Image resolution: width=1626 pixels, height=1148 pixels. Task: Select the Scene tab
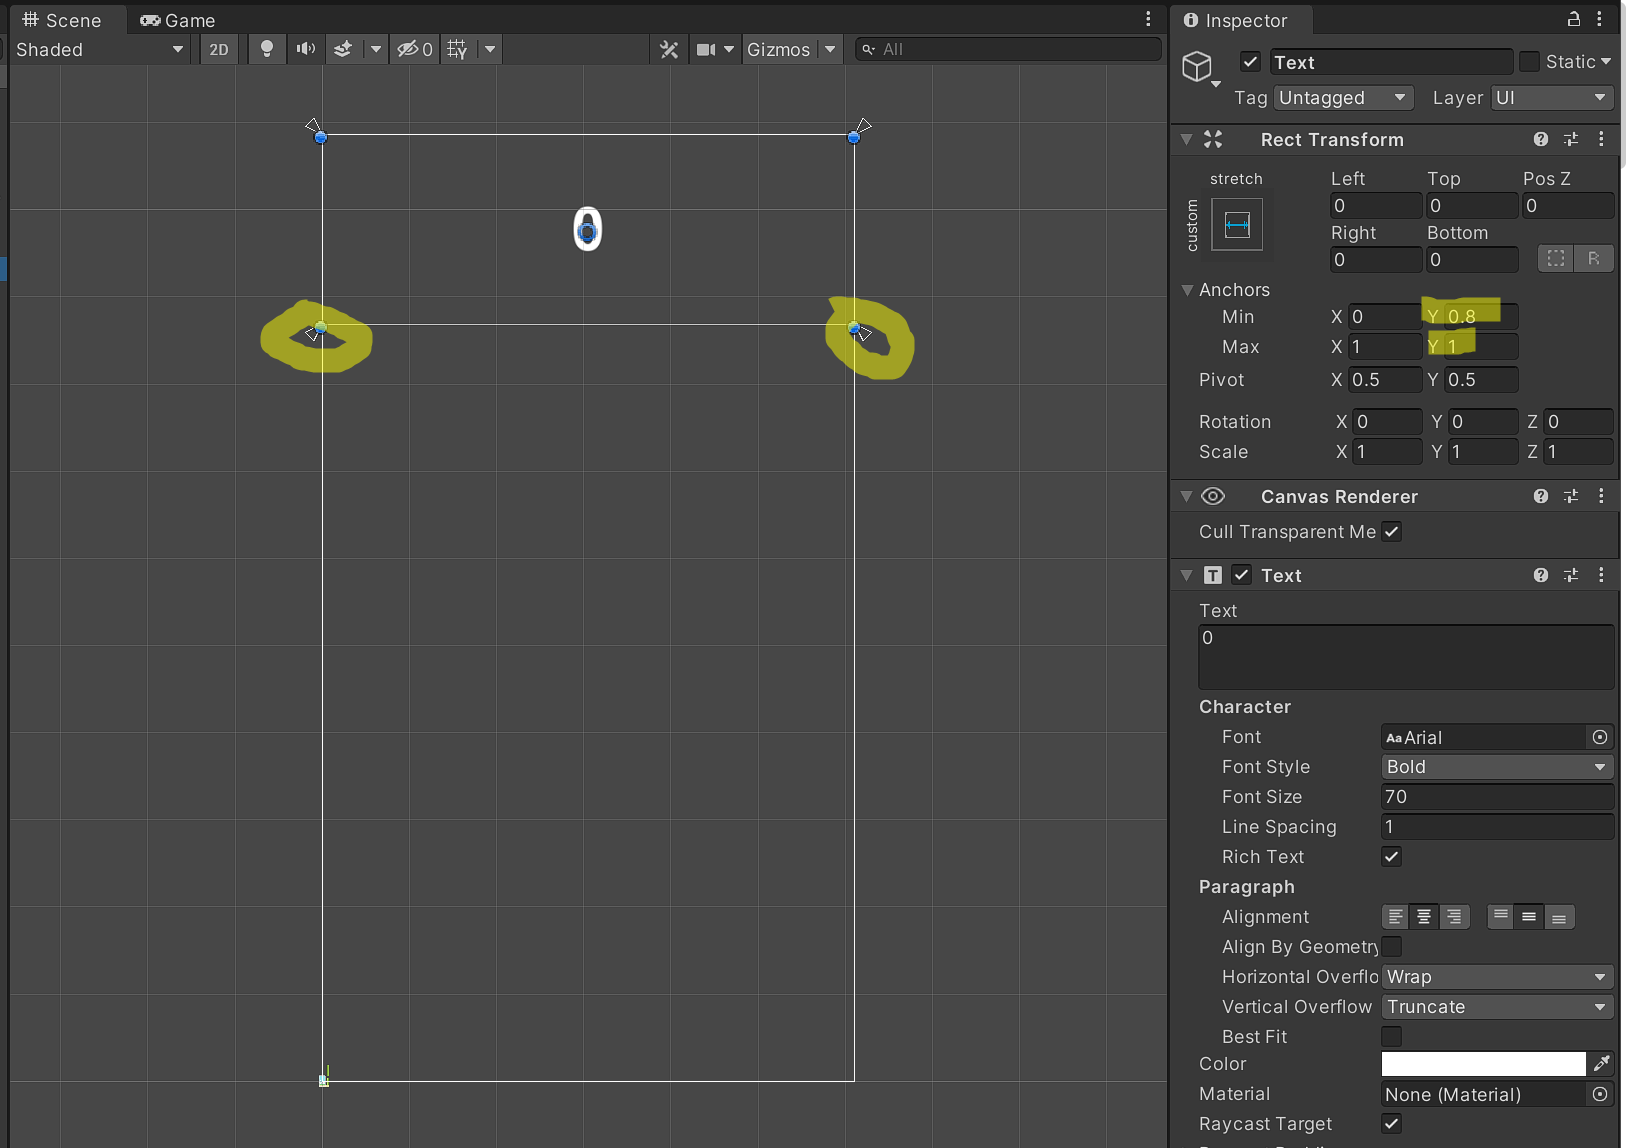click(62, 20)
